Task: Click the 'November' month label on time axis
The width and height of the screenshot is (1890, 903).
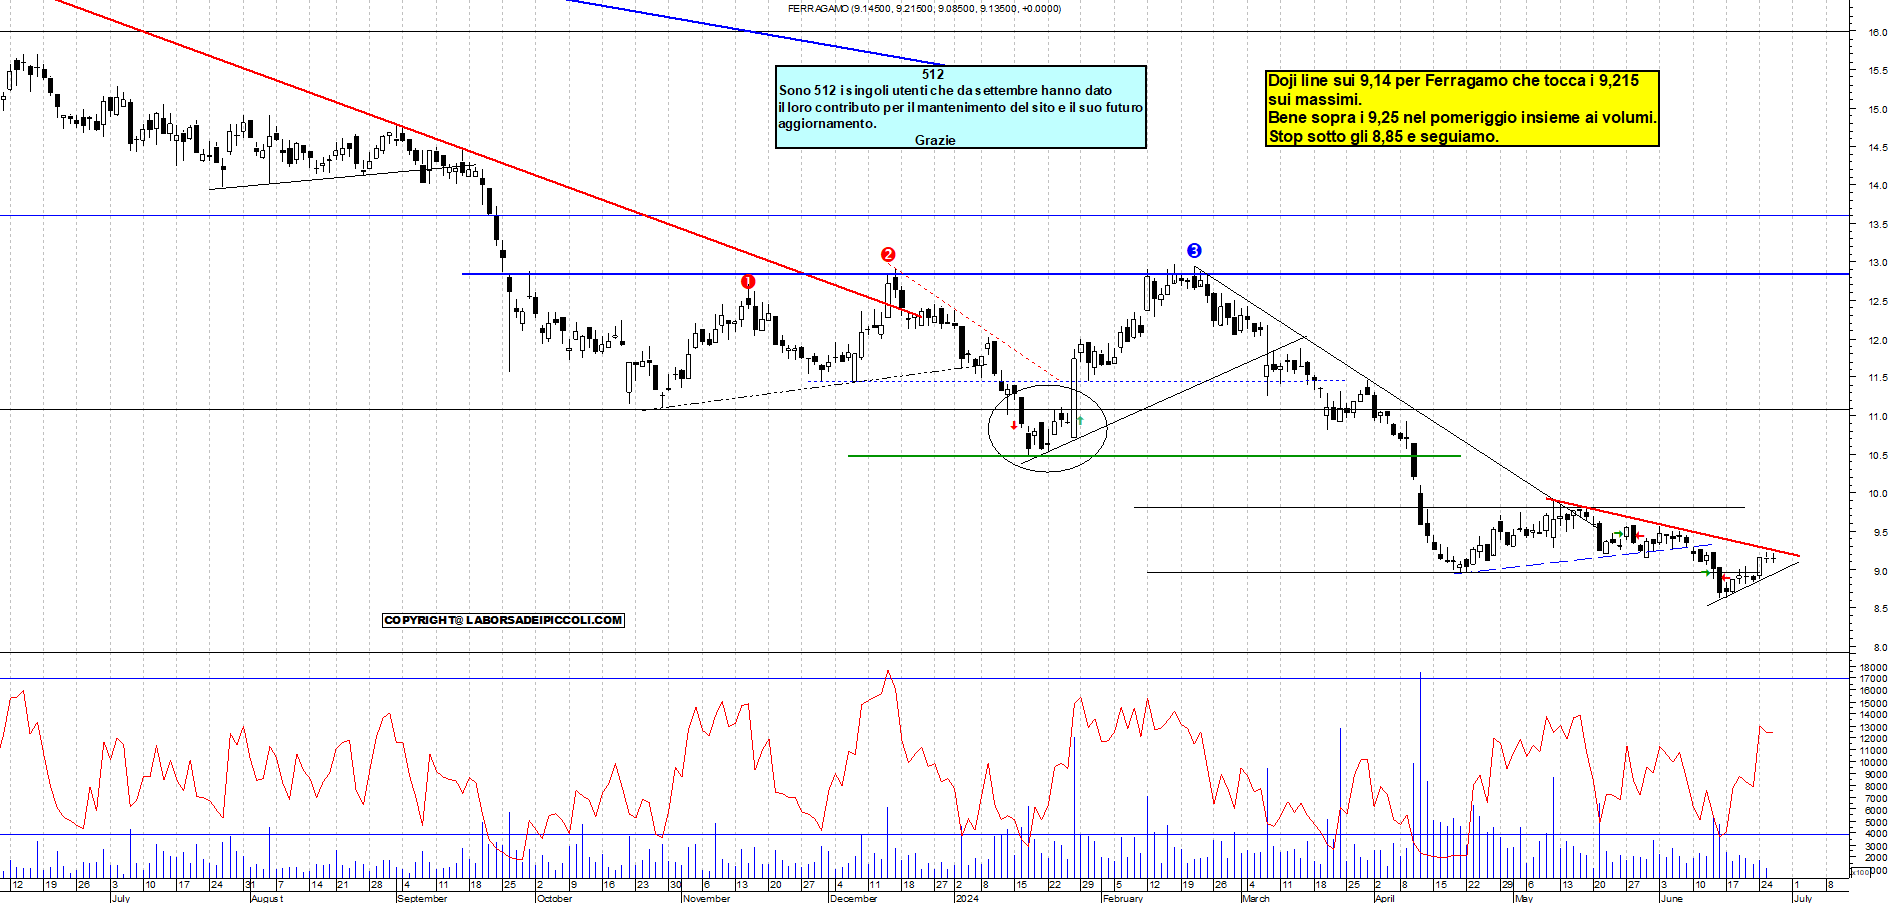Action: (707, 898)
